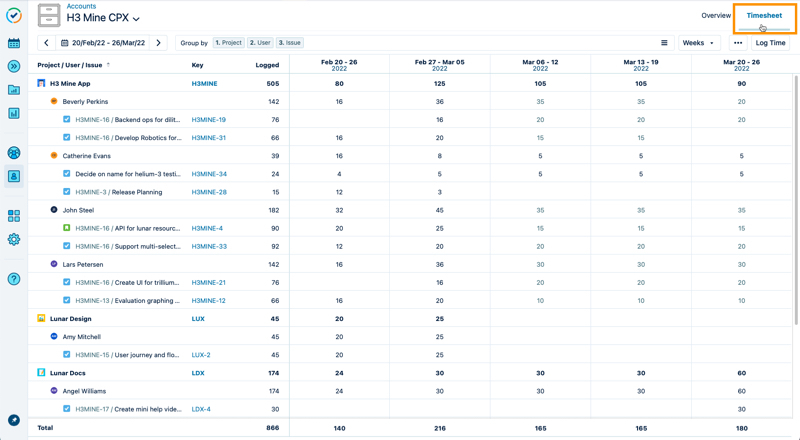Go to the previous date period arrow
The width and height of the screenshot is (800, 440).
click(x=46, y=43)
